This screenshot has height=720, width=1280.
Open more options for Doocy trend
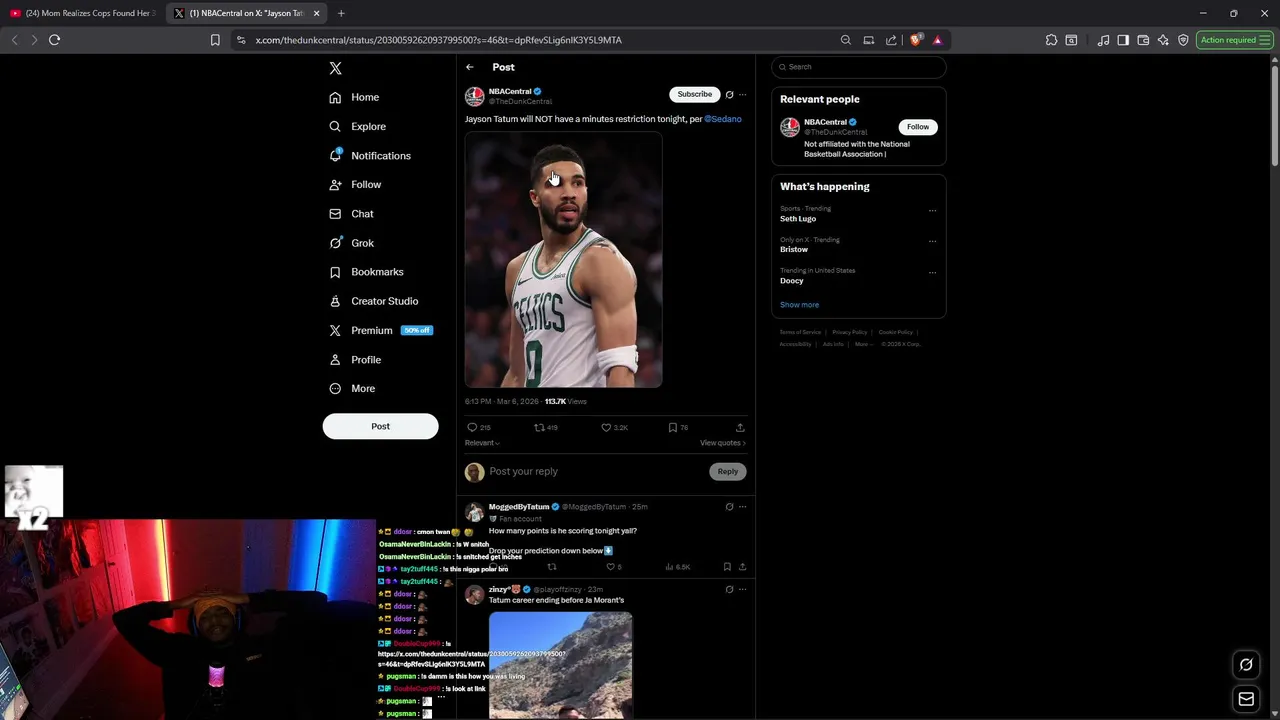(x=932, y=272)
